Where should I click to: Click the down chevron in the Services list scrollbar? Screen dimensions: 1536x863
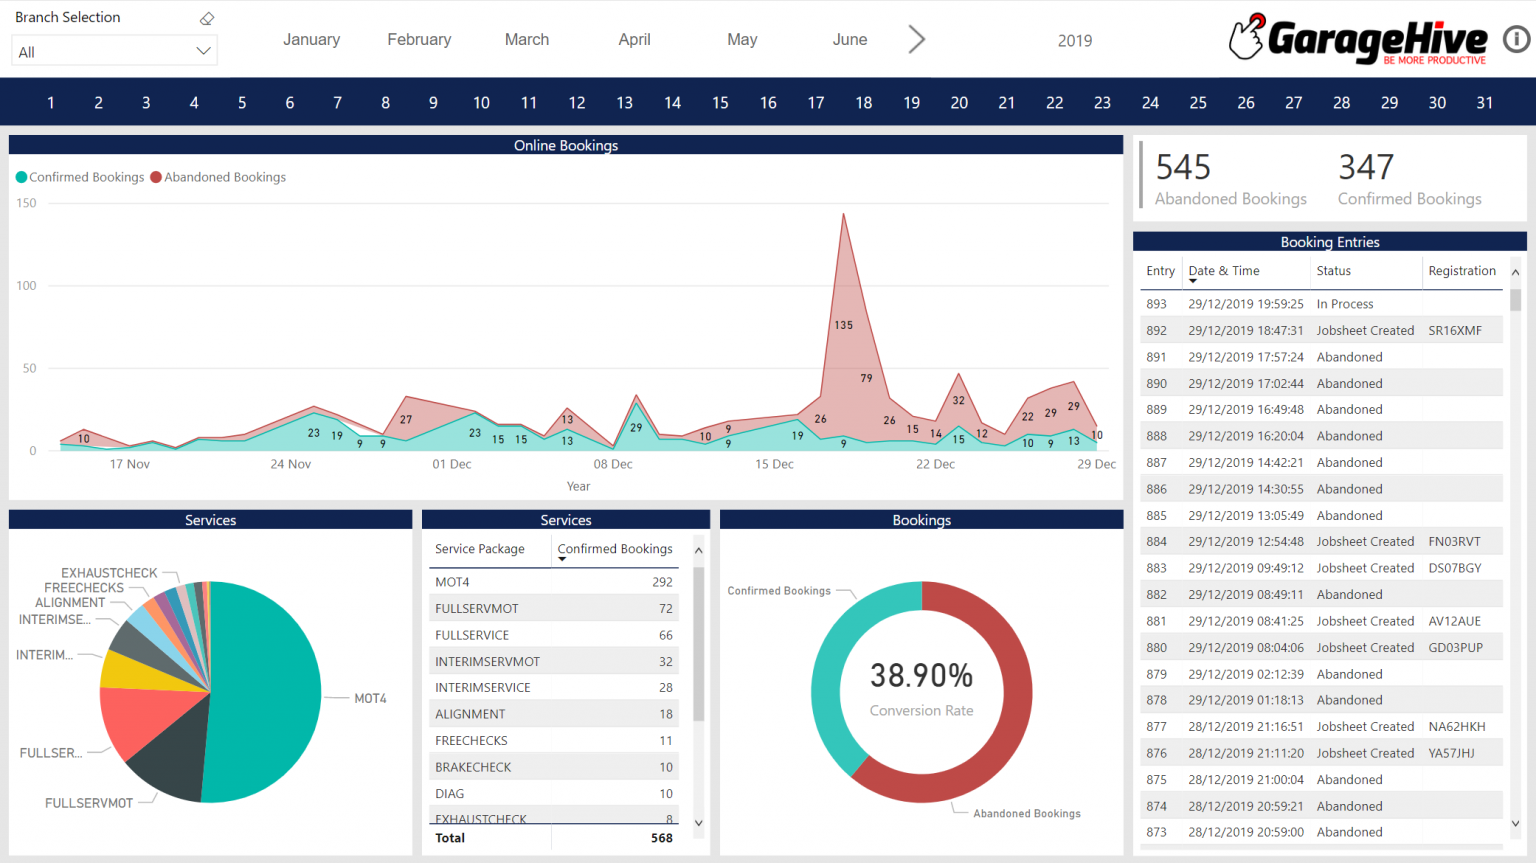click(698, 823)
